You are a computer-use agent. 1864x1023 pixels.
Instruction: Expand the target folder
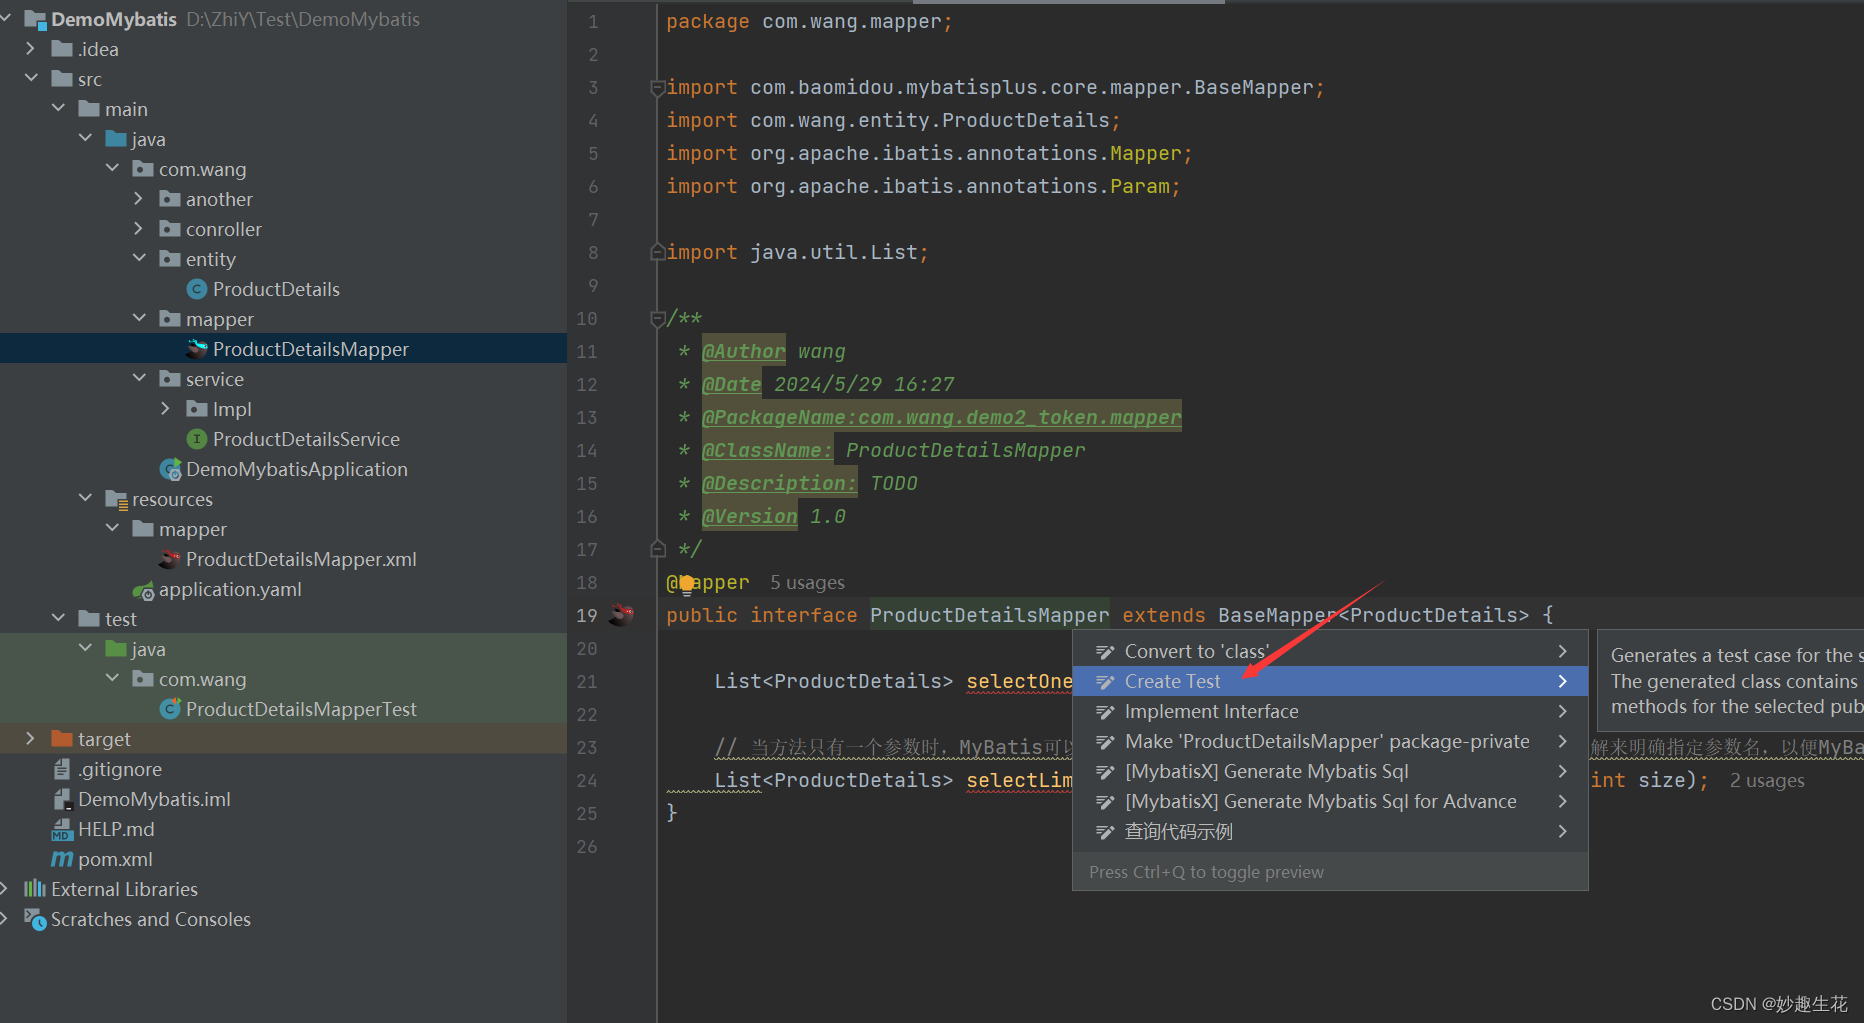30,738
